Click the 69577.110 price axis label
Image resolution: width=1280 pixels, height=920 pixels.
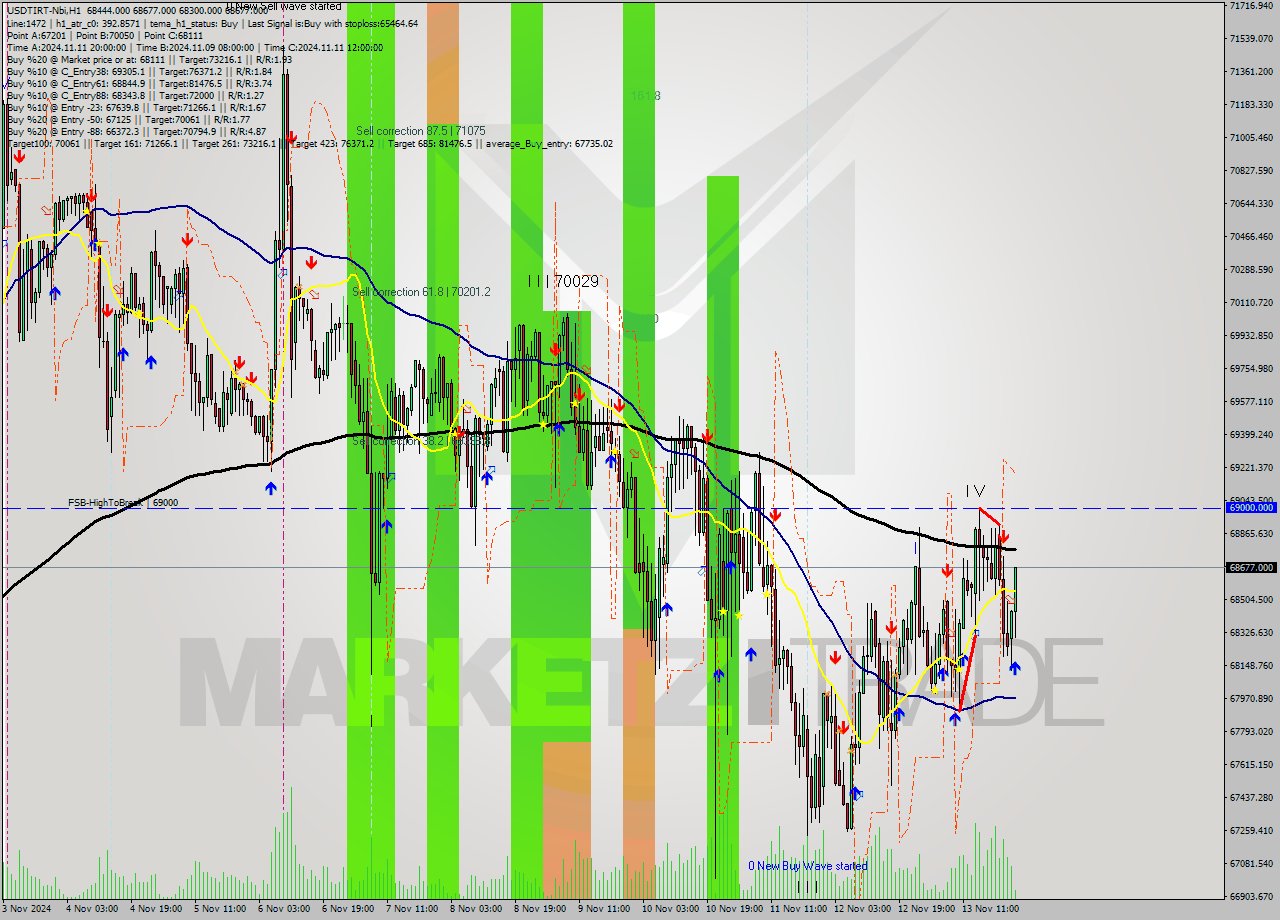click(1251, 402)
